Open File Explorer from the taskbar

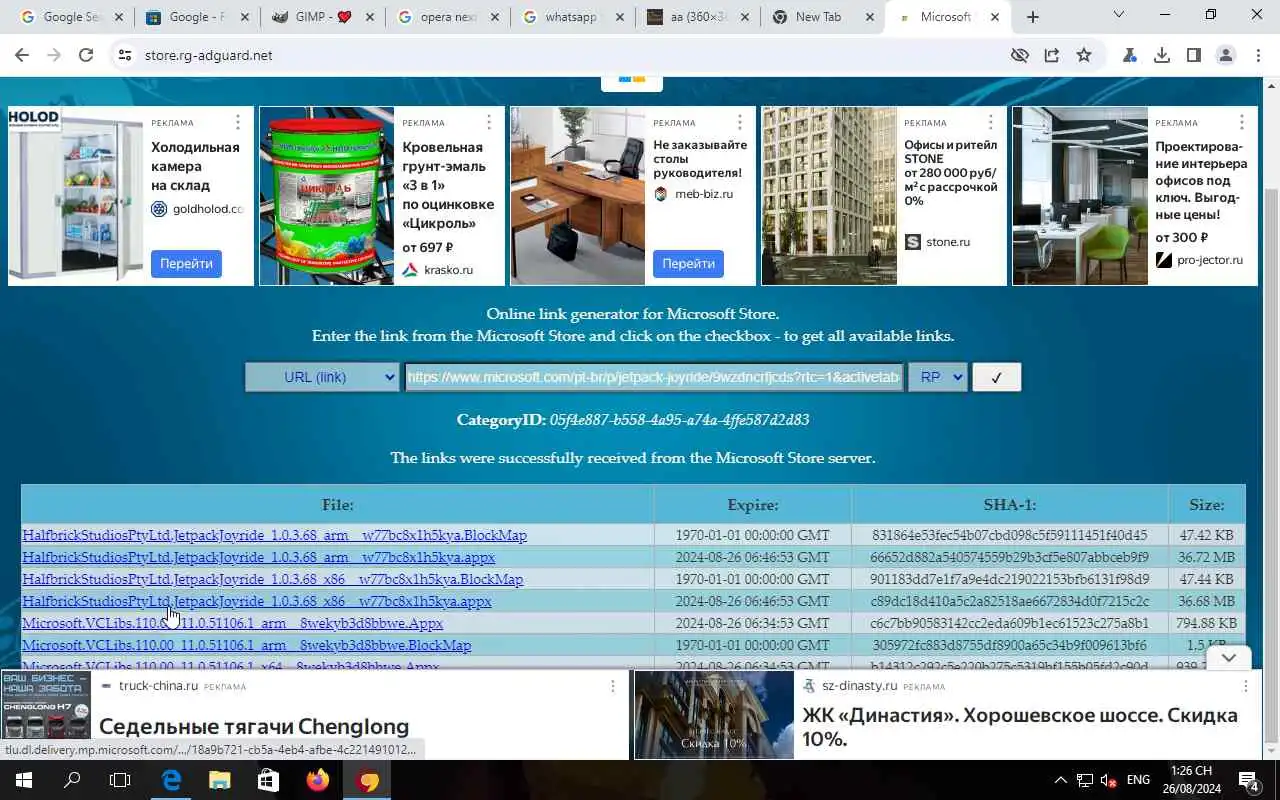tap(220, 780)
